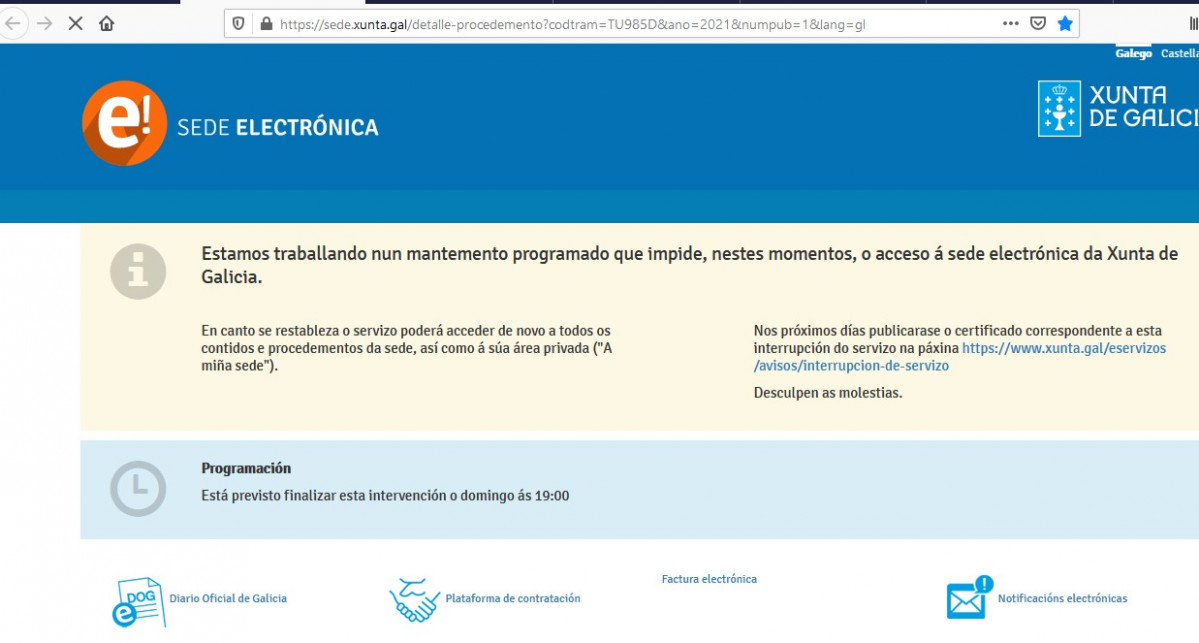Switch language to Castellano
Image resolution: width=1199 pixels, height=643 pixels.
(x=1179, y=54)
